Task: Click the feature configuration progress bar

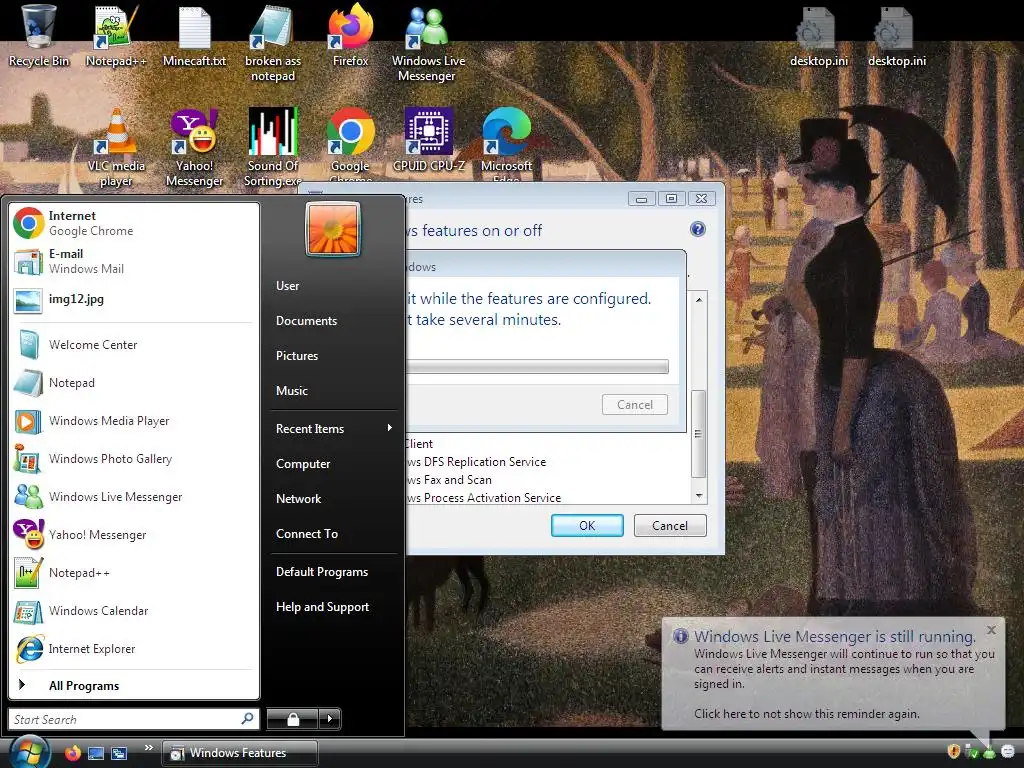Action: click(537, 366)
